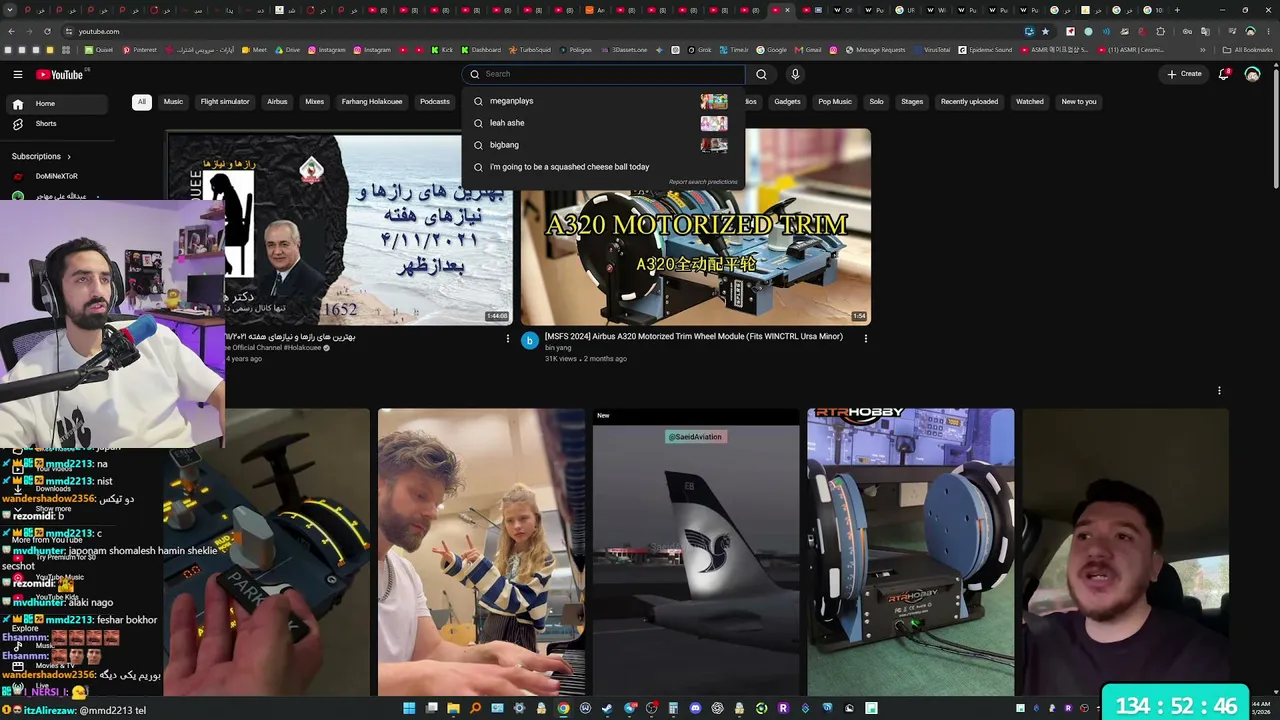
Task: Click the YouTube logo
Action: pyautogui.click(x=60, y=74)
